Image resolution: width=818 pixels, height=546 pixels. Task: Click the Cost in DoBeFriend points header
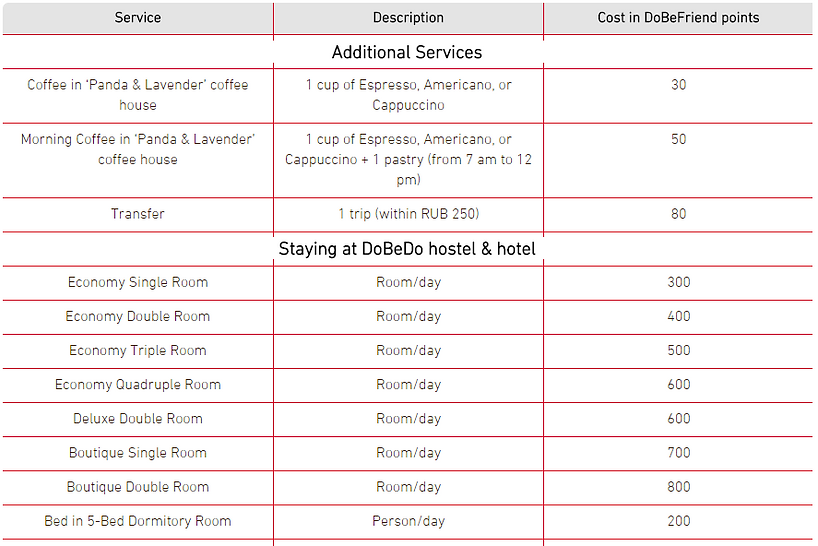click(678, 18)
